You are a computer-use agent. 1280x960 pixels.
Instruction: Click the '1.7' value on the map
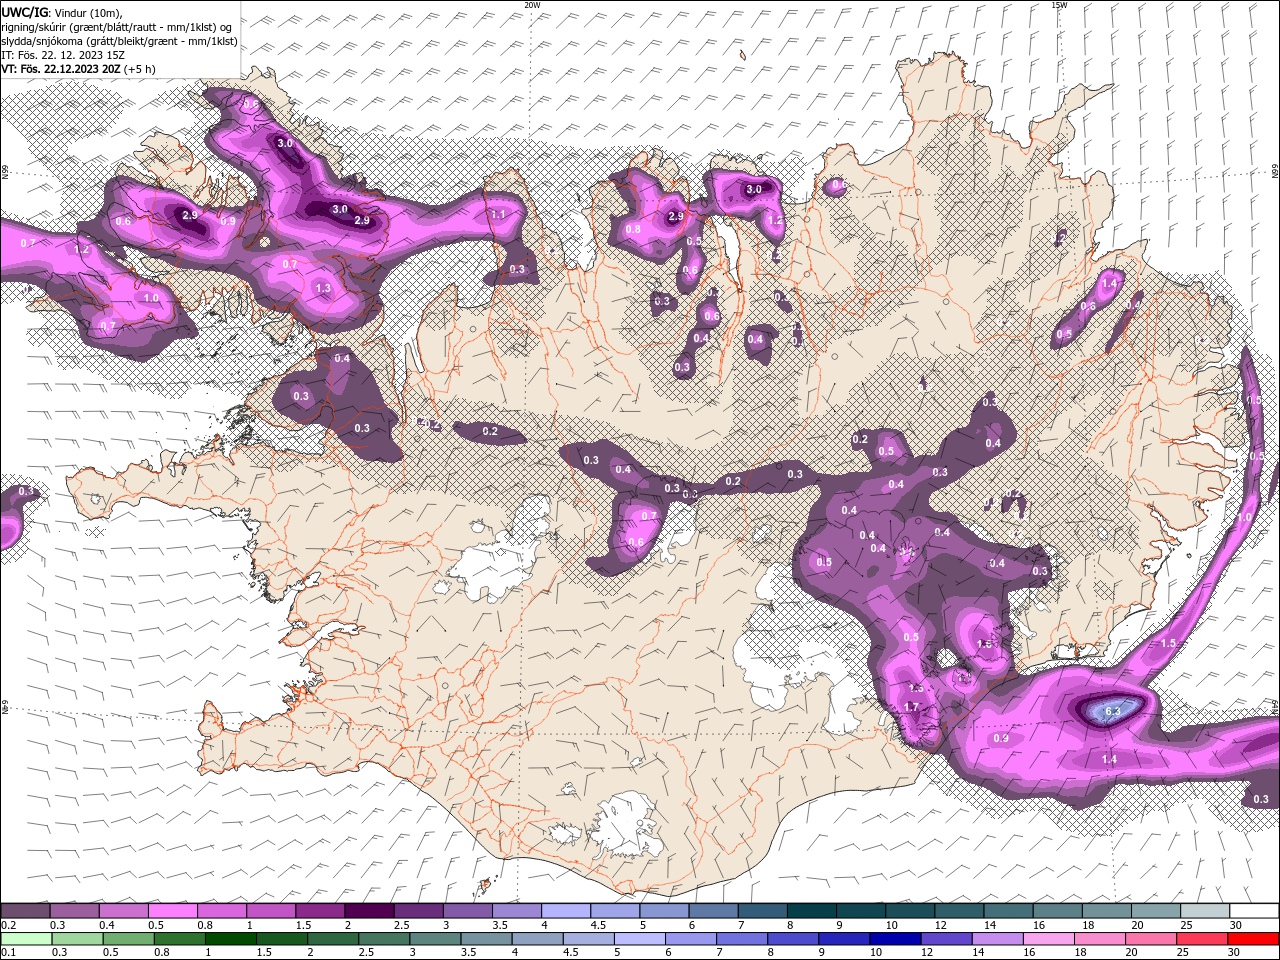click(x=911, y=707)
